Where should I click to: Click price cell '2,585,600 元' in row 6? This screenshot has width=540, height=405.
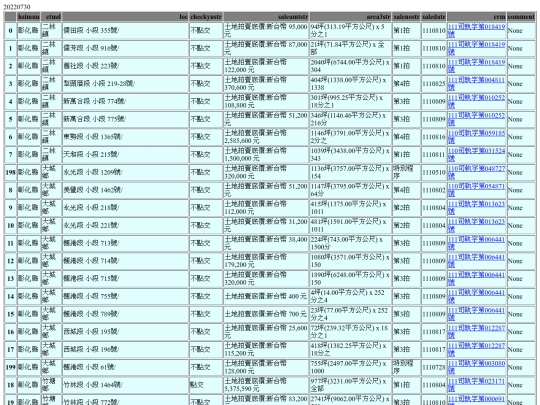click(x=266, y=137)
